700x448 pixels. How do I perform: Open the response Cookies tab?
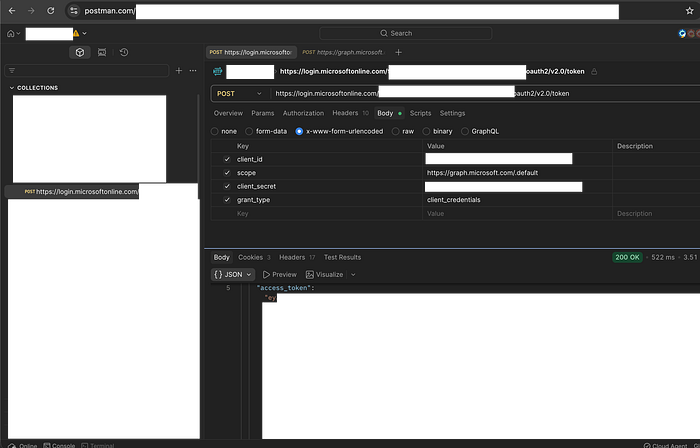pos(254,257)
